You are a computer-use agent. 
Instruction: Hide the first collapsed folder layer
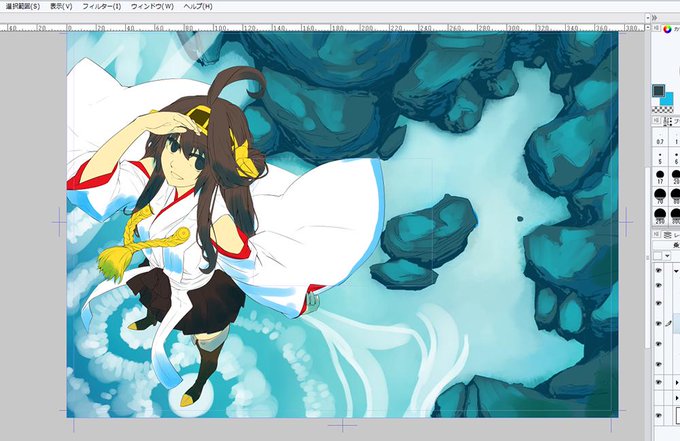click(x=659, y=382)
